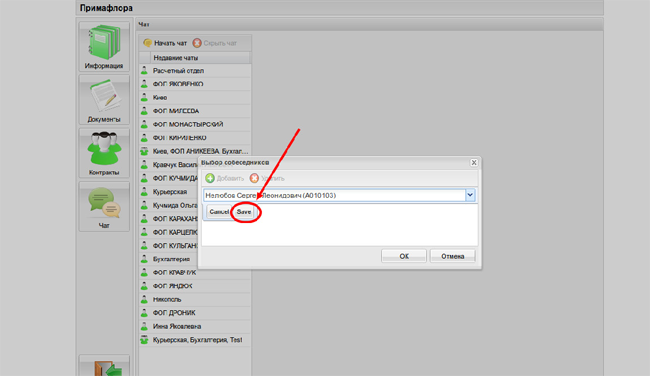Image resolution: width=650 pixels, height=376 pixels.
Task: Click group icon beside Киев, ФОП АНИКЕЕВА
Action: [x=144, y=151]
